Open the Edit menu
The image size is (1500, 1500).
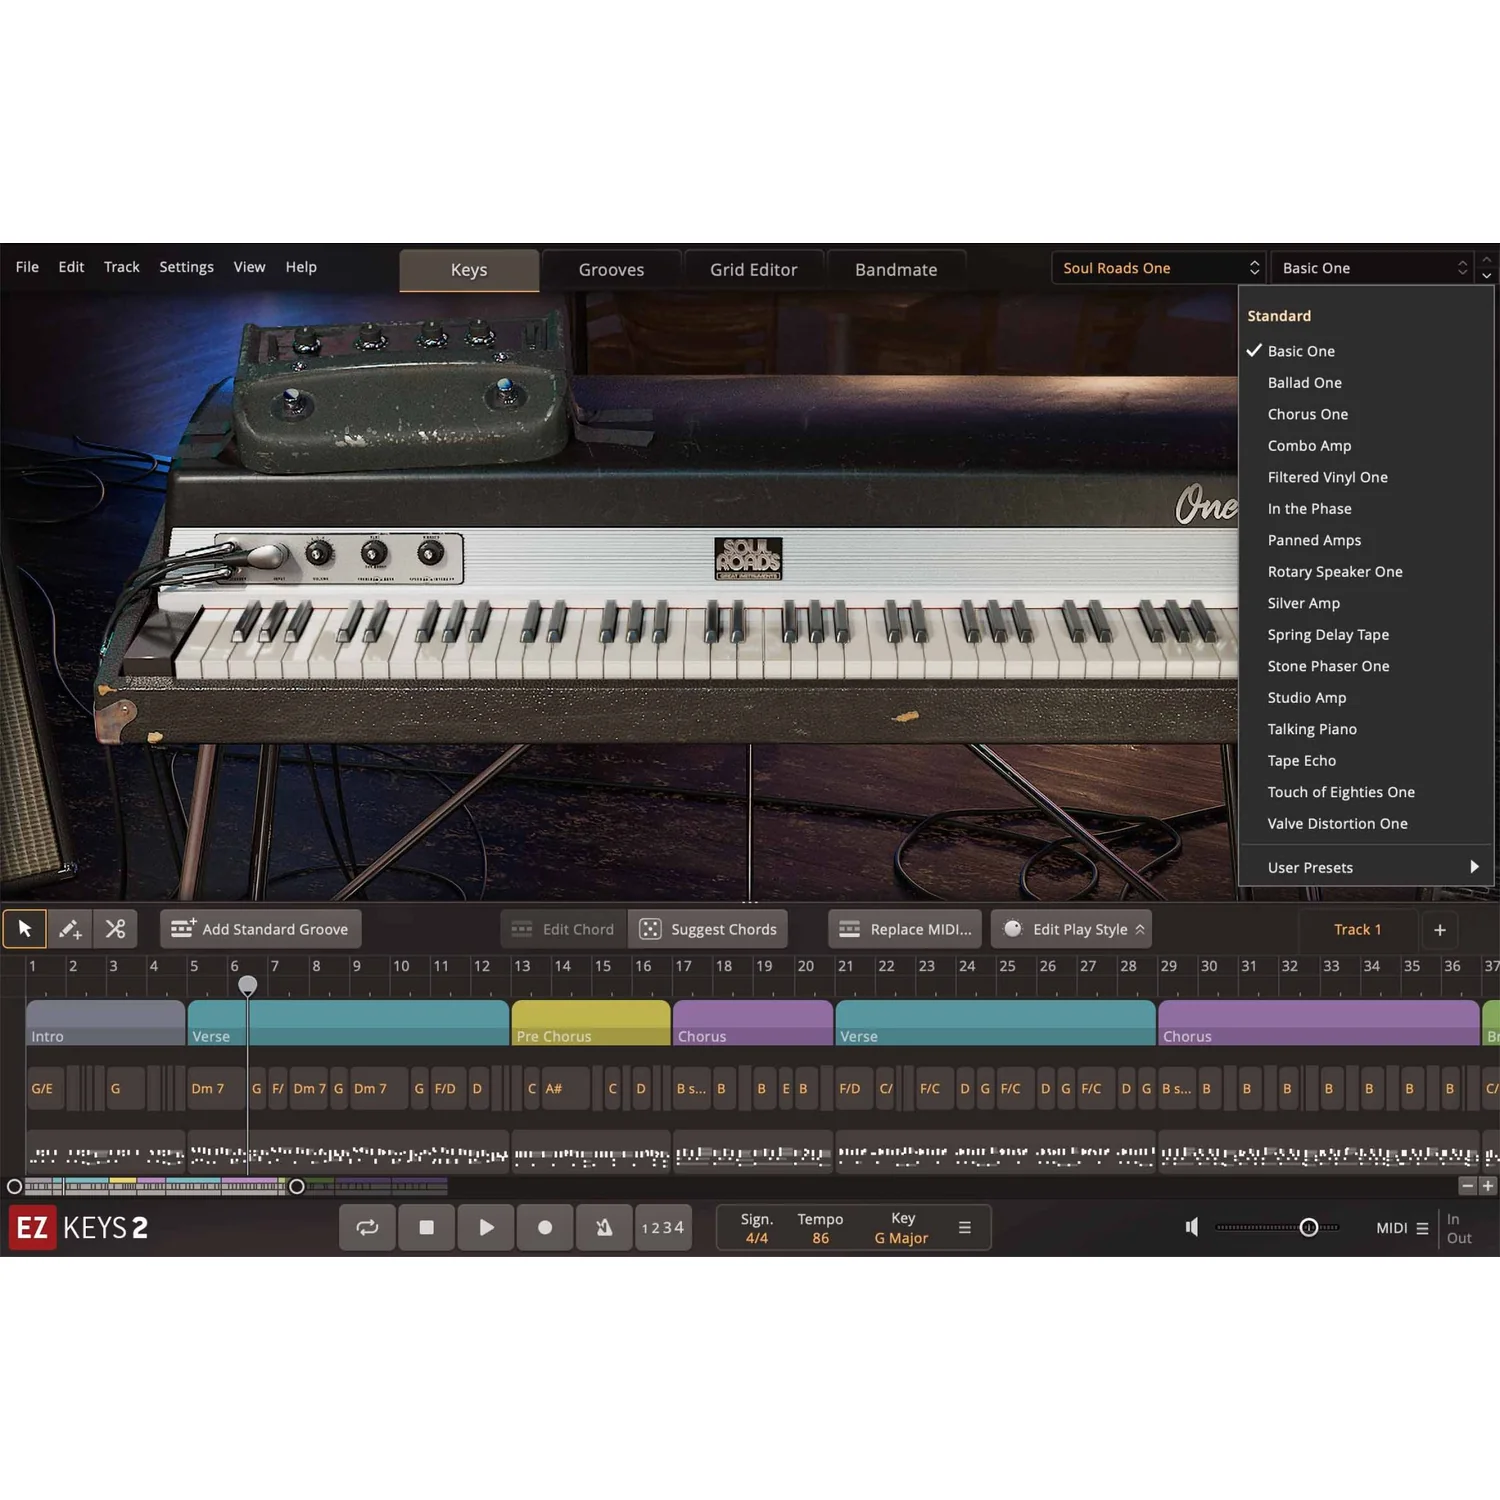tap(71, 267)
